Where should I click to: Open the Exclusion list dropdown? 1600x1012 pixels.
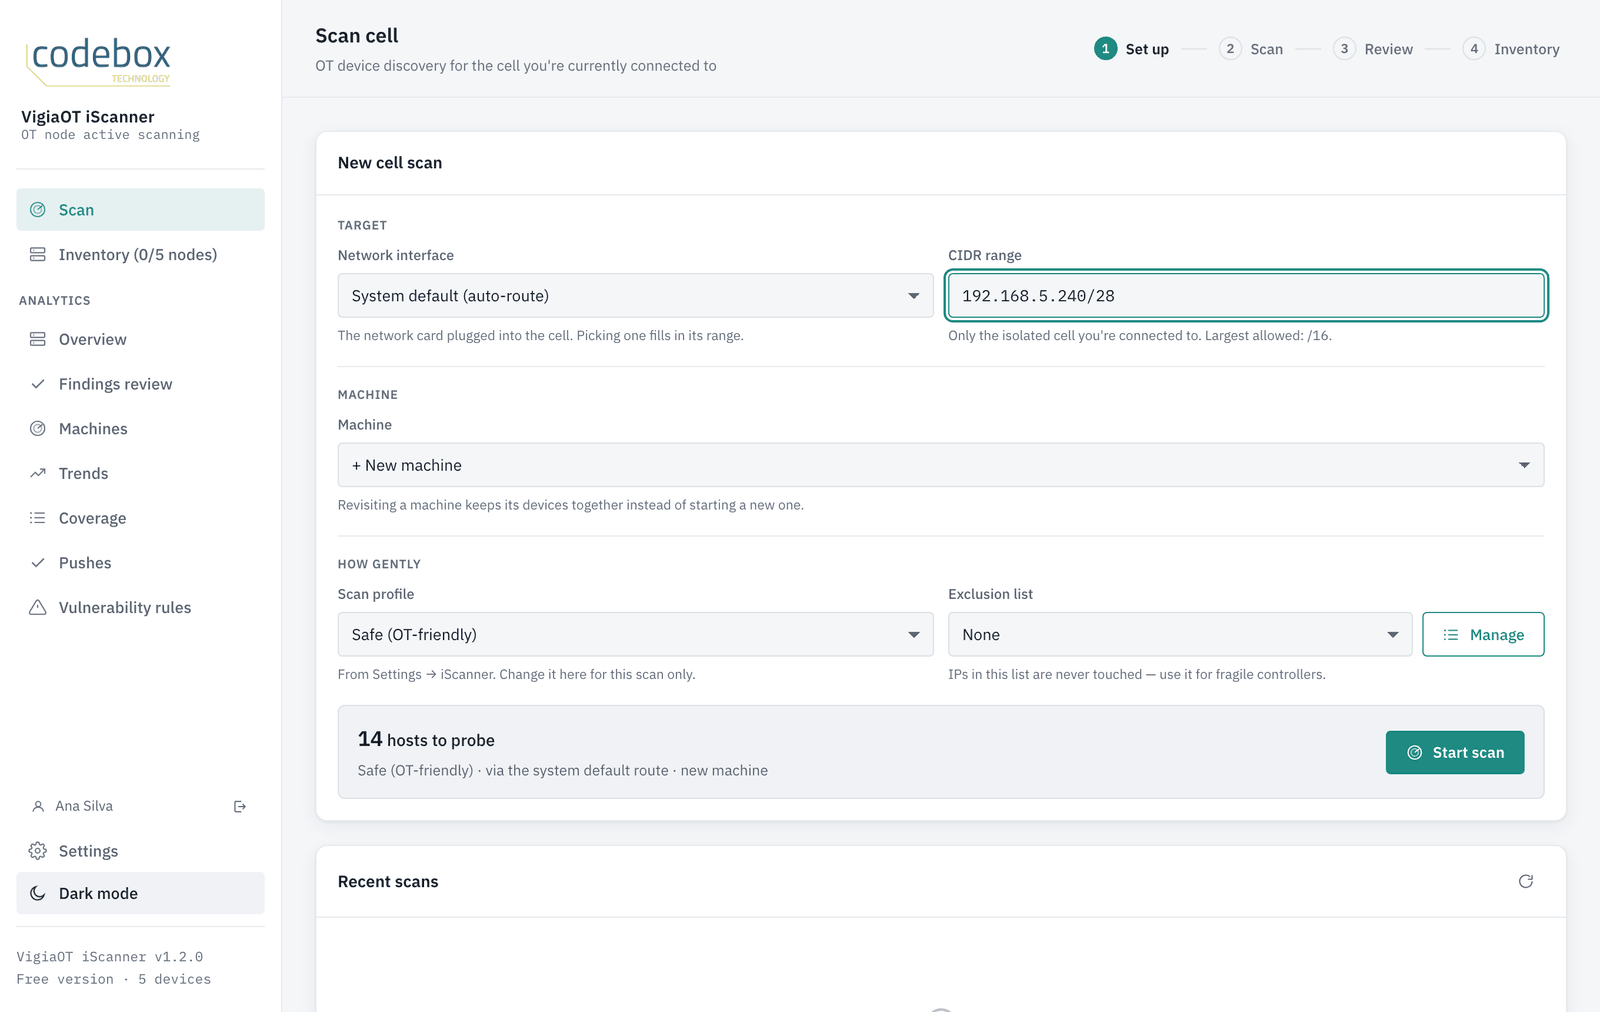point(1180,635)
